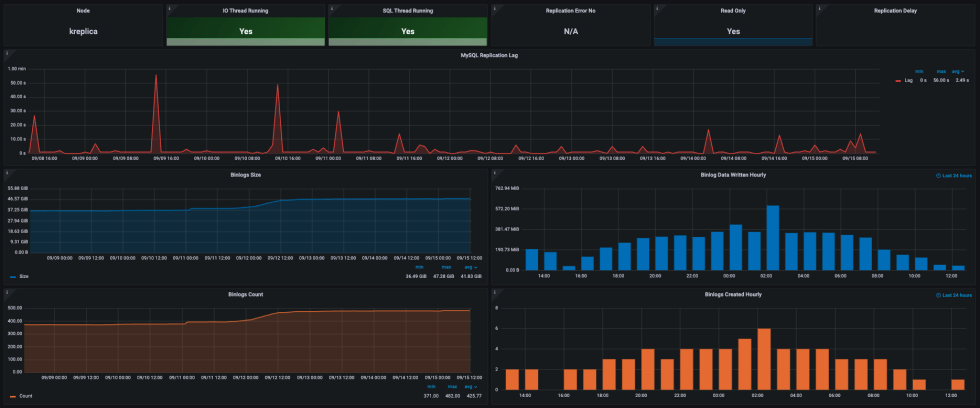Open the MySQL Replication Lag panel title menu
This screenshot has width=980, height=408.
click(x=488, y=55)
